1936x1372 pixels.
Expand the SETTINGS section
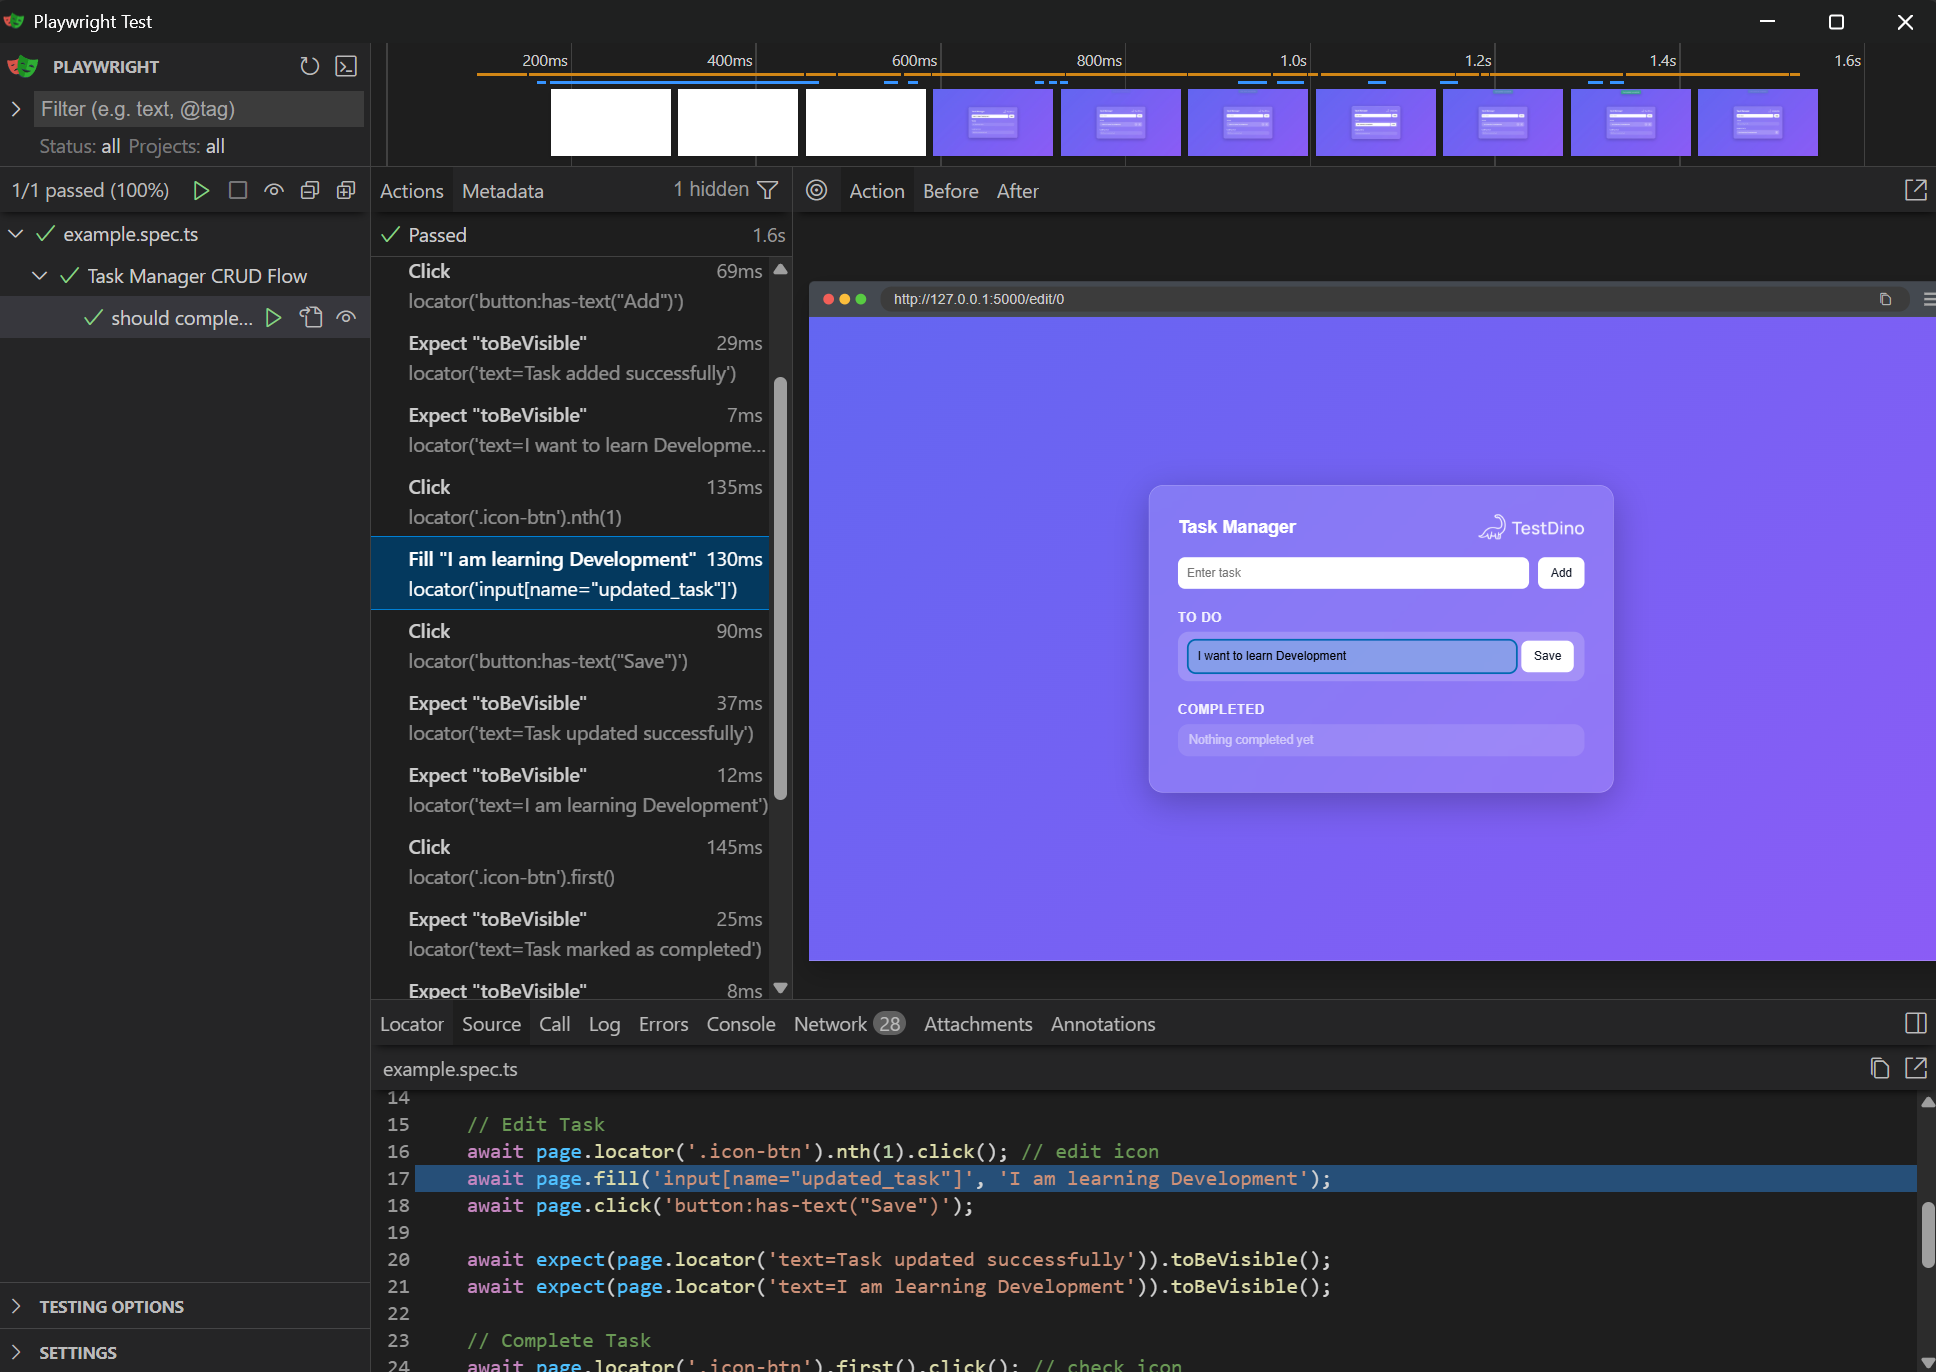78,1352
